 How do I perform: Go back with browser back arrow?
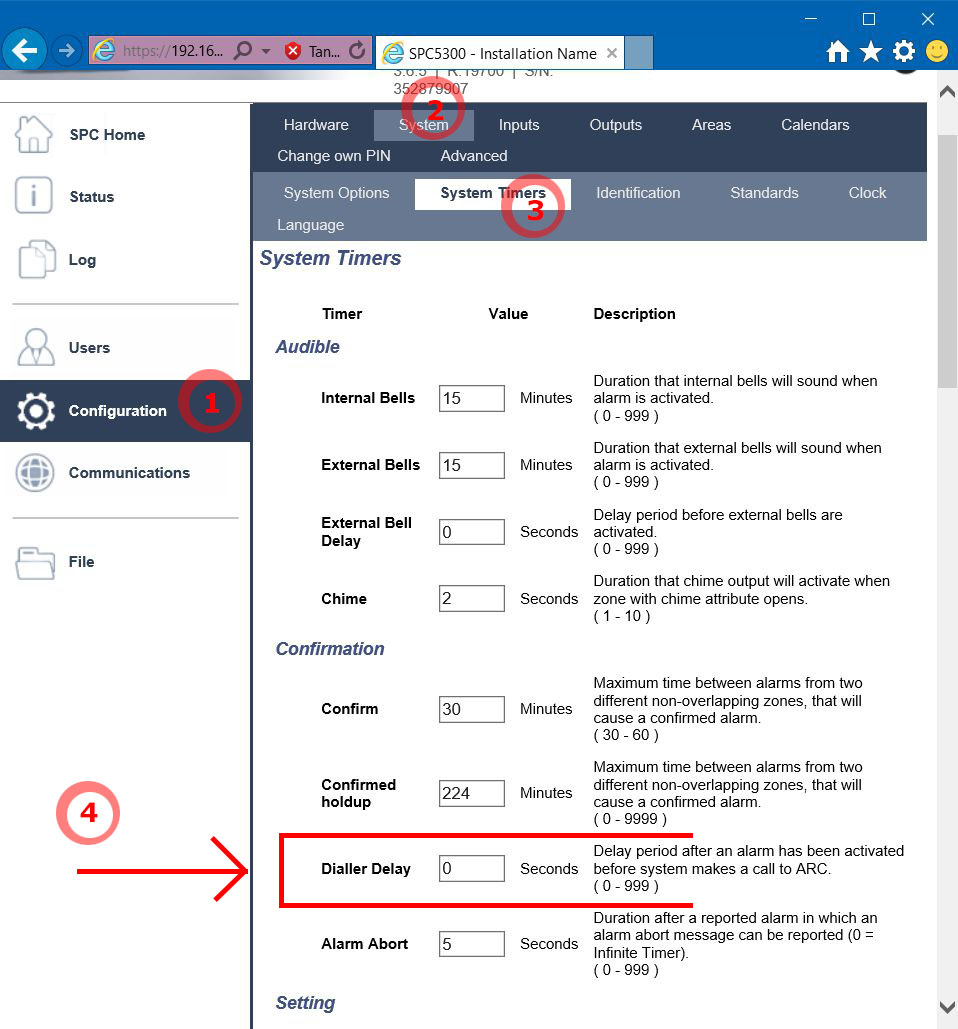pos(24,50)
